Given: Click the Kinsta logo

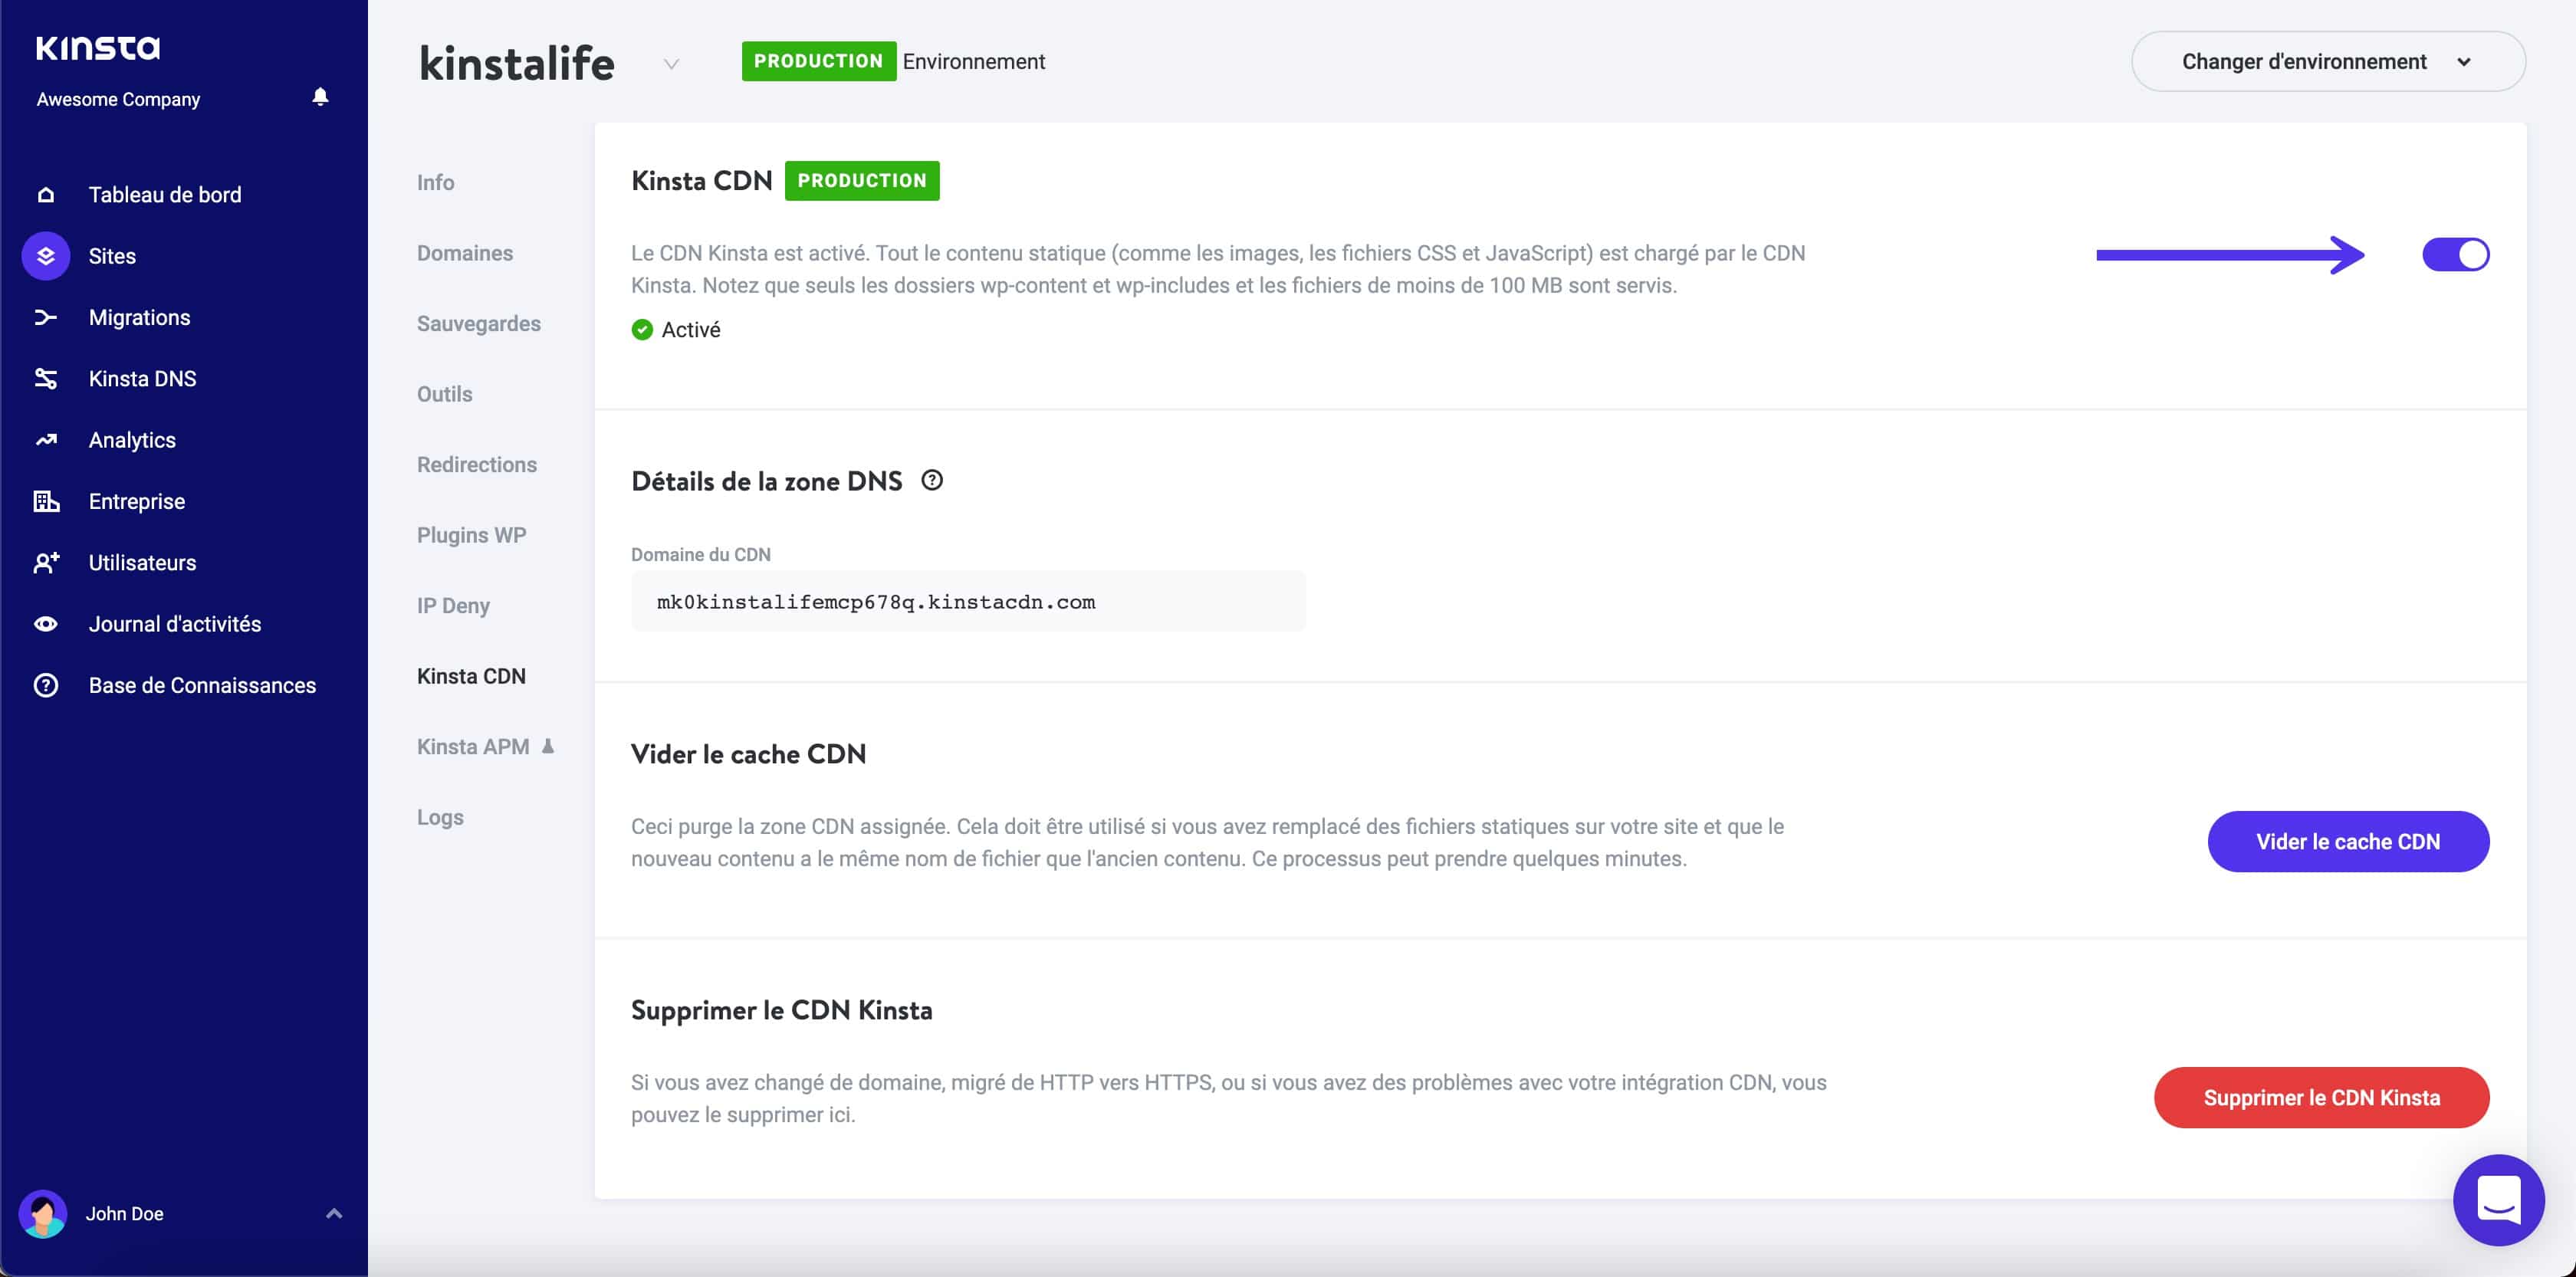Looking at the screenshot, I should click(98, 48).
